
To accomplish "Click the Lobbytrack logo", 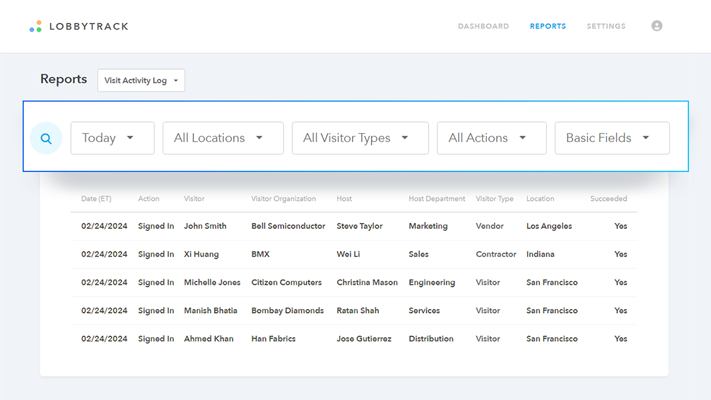I will (79, 26).
